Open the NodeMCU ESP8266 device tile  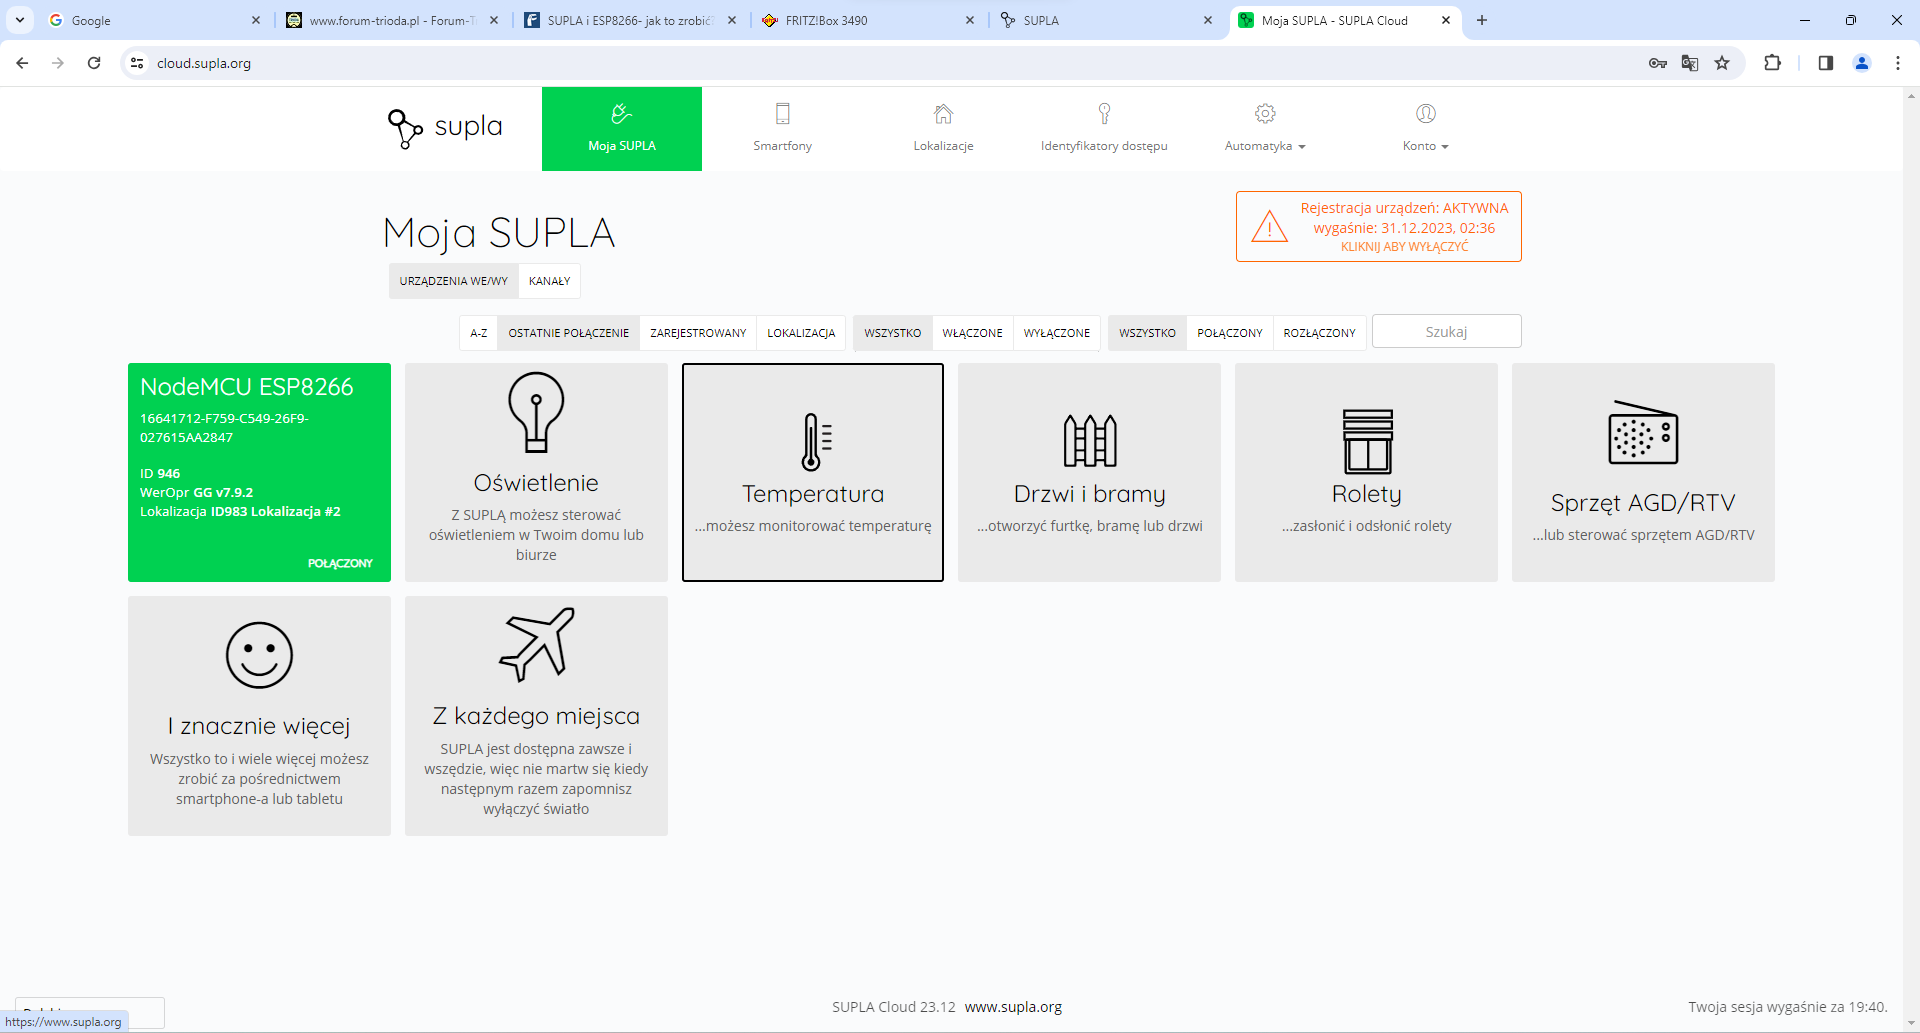pyautogui.click(x=259, y=472)
